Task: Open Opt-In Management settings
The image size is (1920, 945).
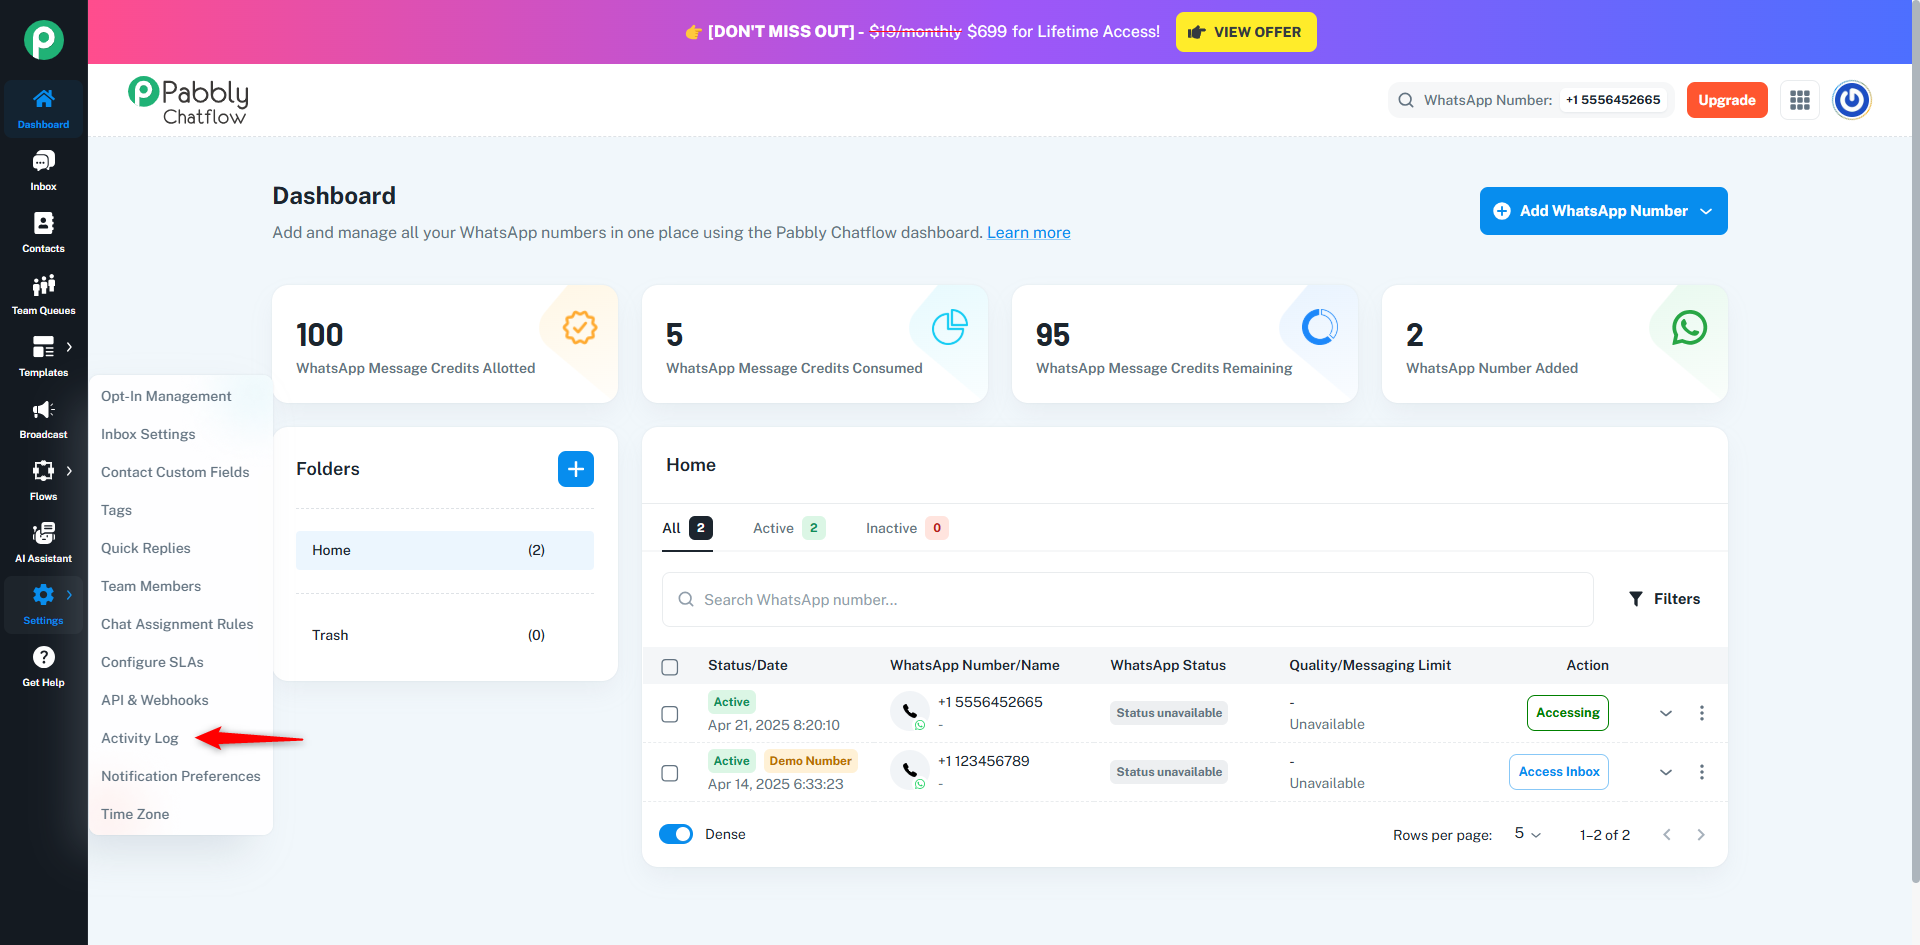Action: (x=166, y=396)
